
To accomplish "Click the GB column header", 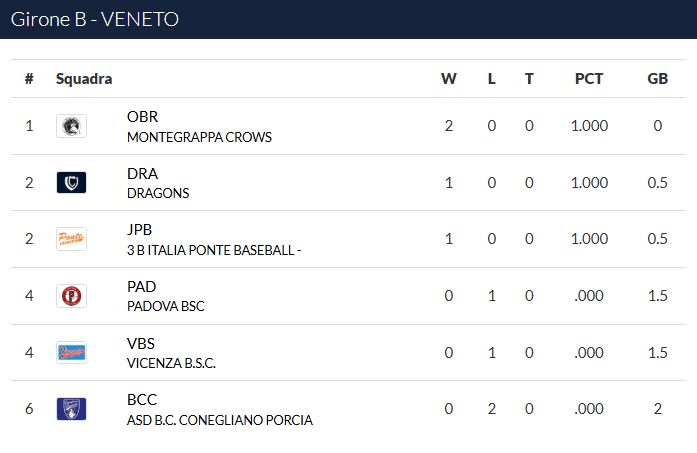I will click(x=657, y=79).
